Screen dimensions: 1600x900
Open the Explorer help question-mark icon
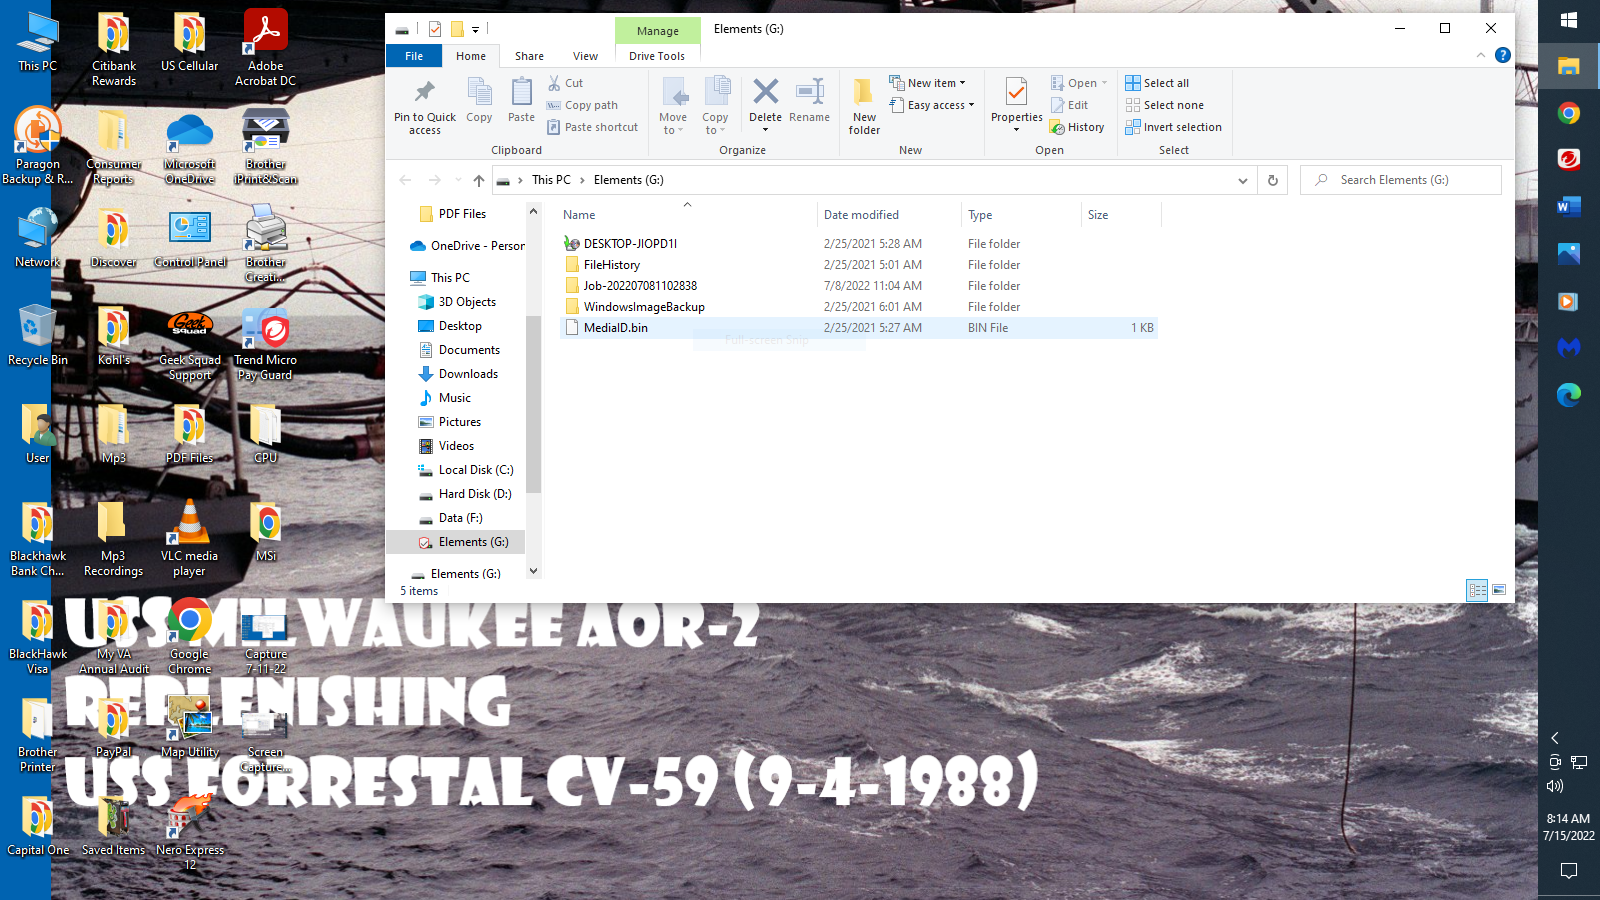pos(1502,55)
